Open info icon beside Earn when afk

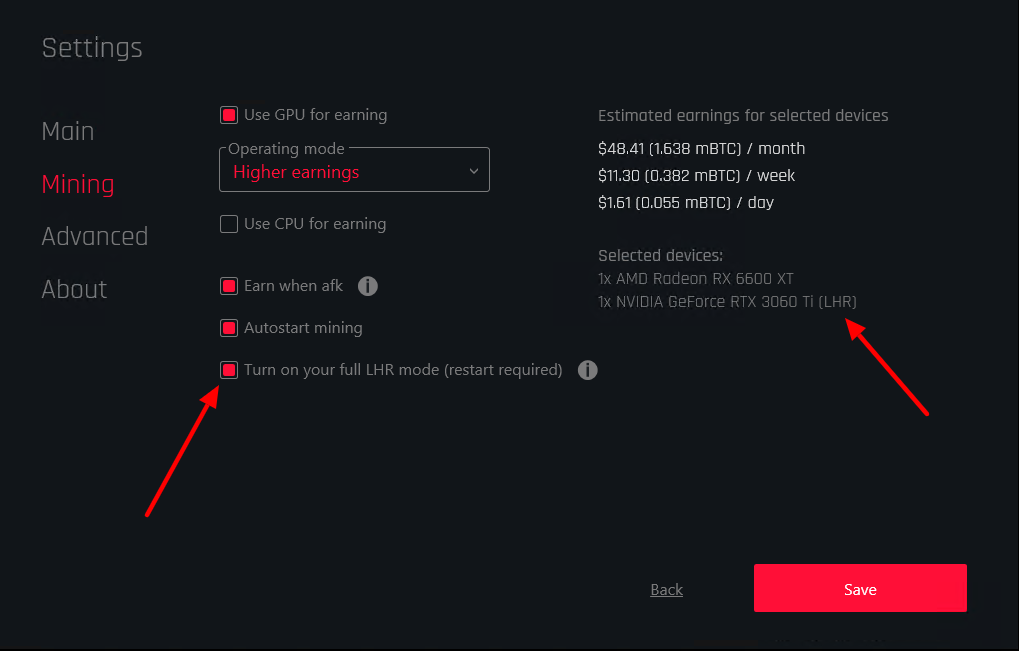368,286
